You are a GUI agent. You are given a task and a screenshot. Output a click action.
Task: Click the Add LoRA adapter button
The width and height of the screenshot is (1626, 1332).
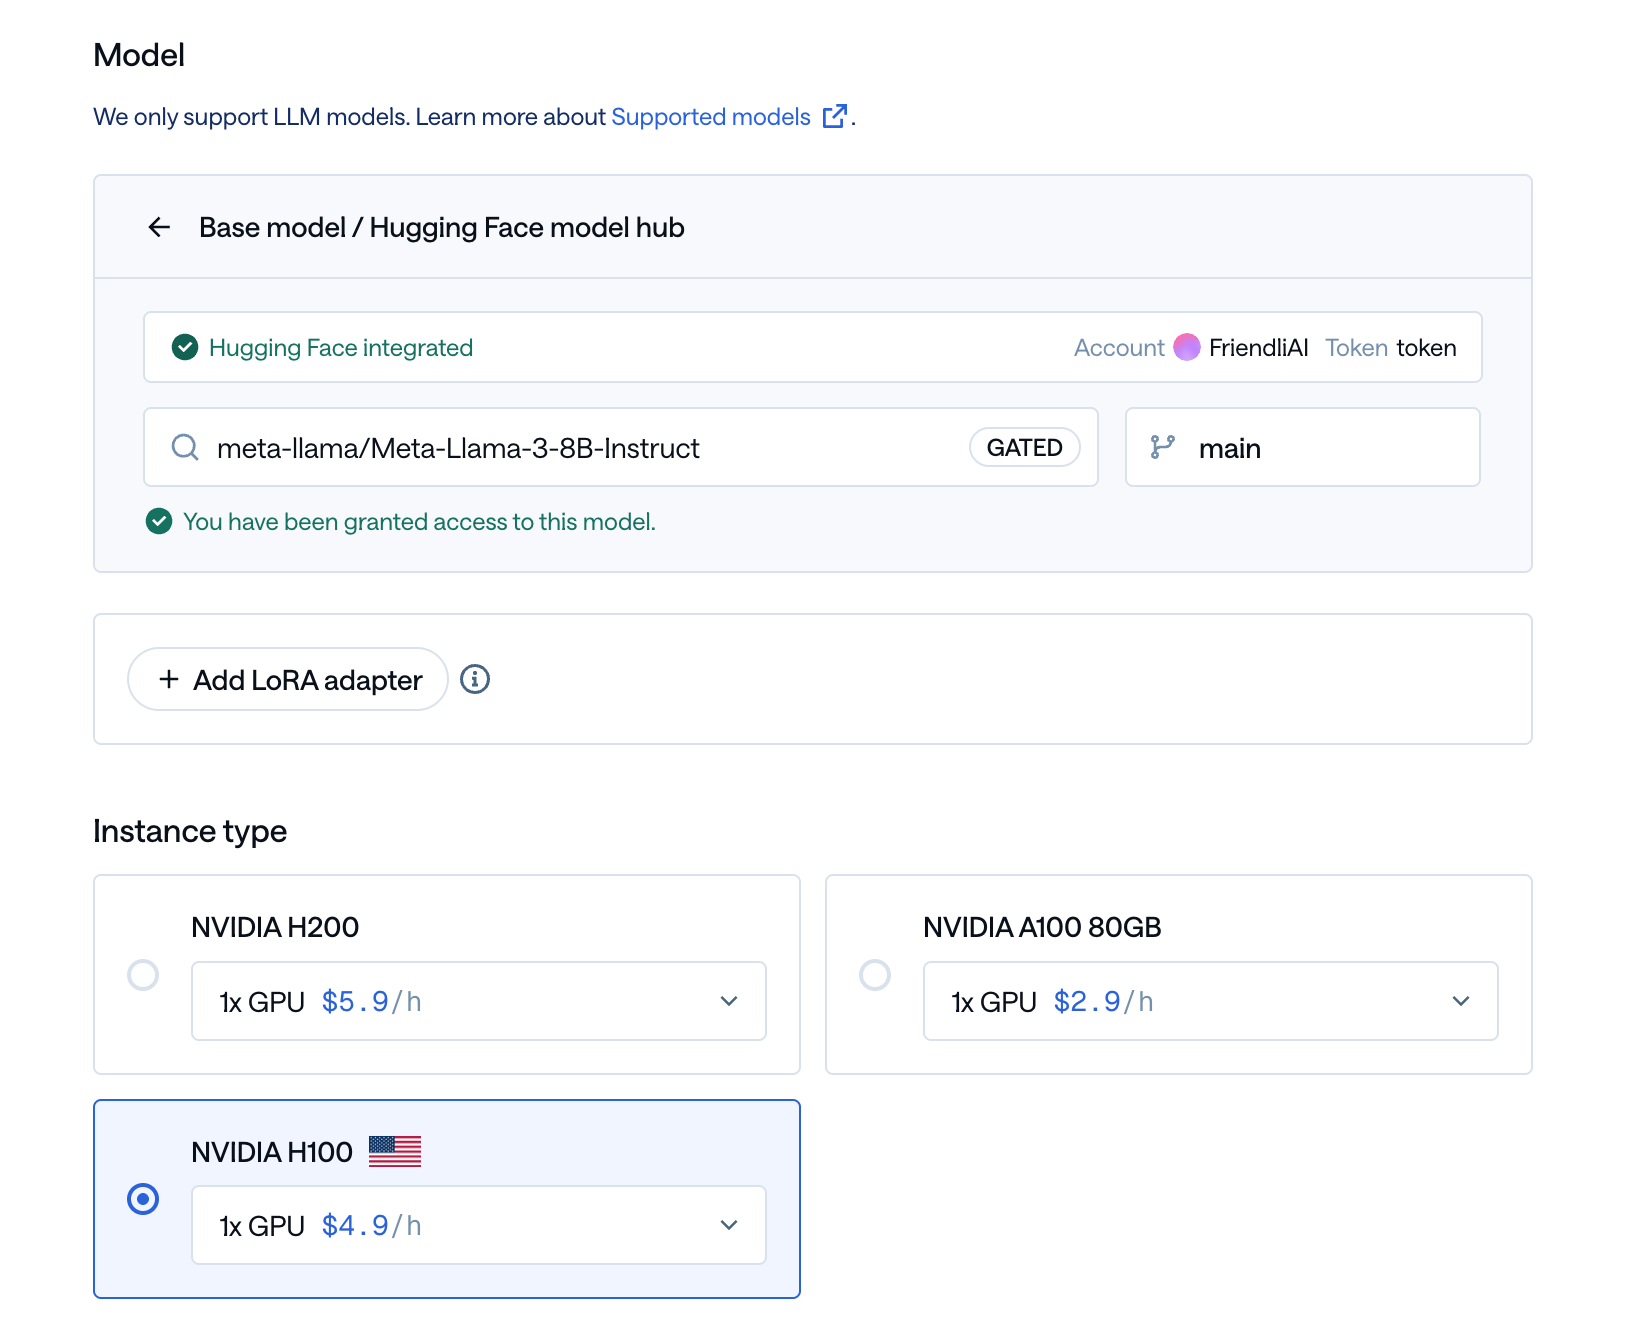point(287,679)
